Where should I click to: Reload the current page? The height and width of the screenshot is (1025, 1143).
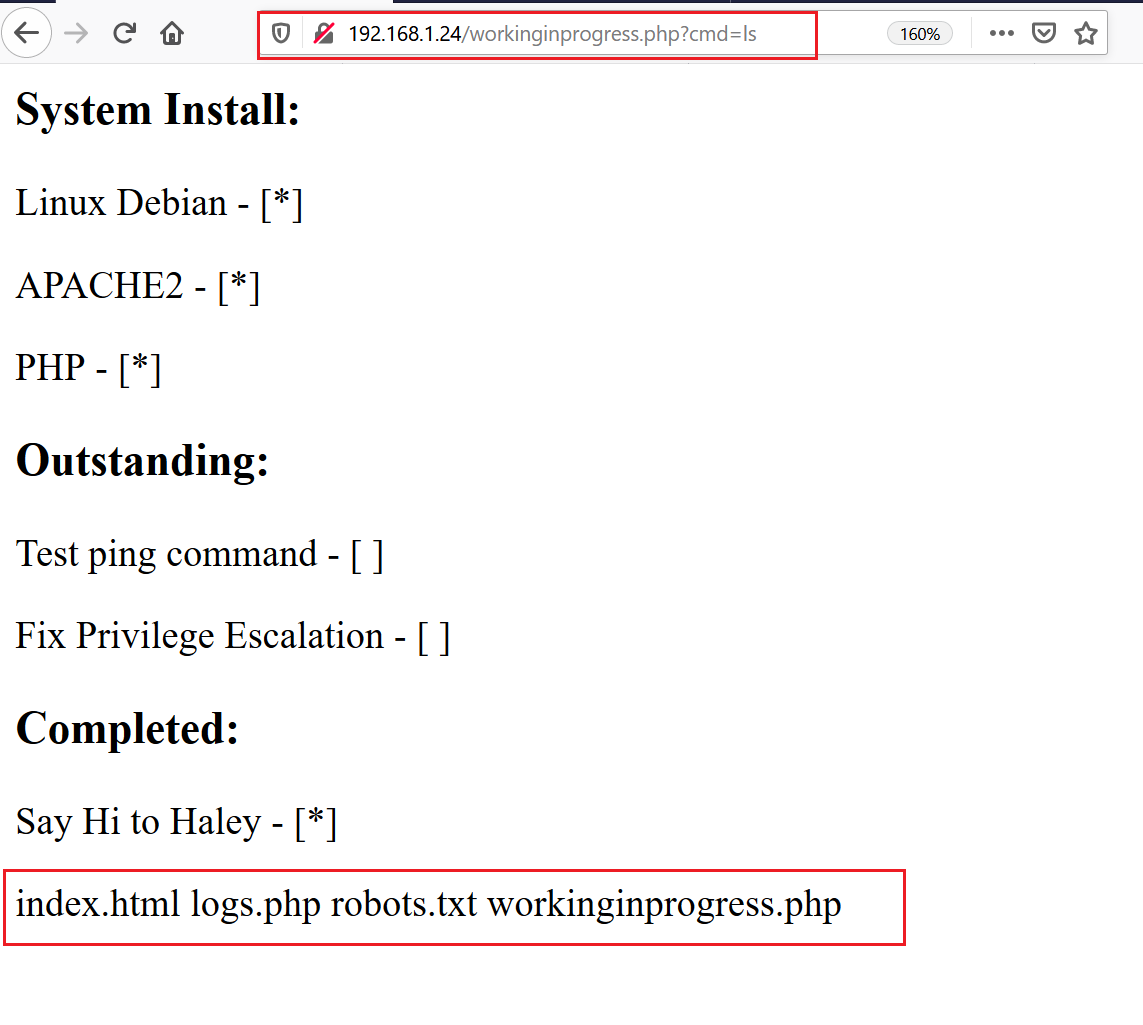click(124, 34)
